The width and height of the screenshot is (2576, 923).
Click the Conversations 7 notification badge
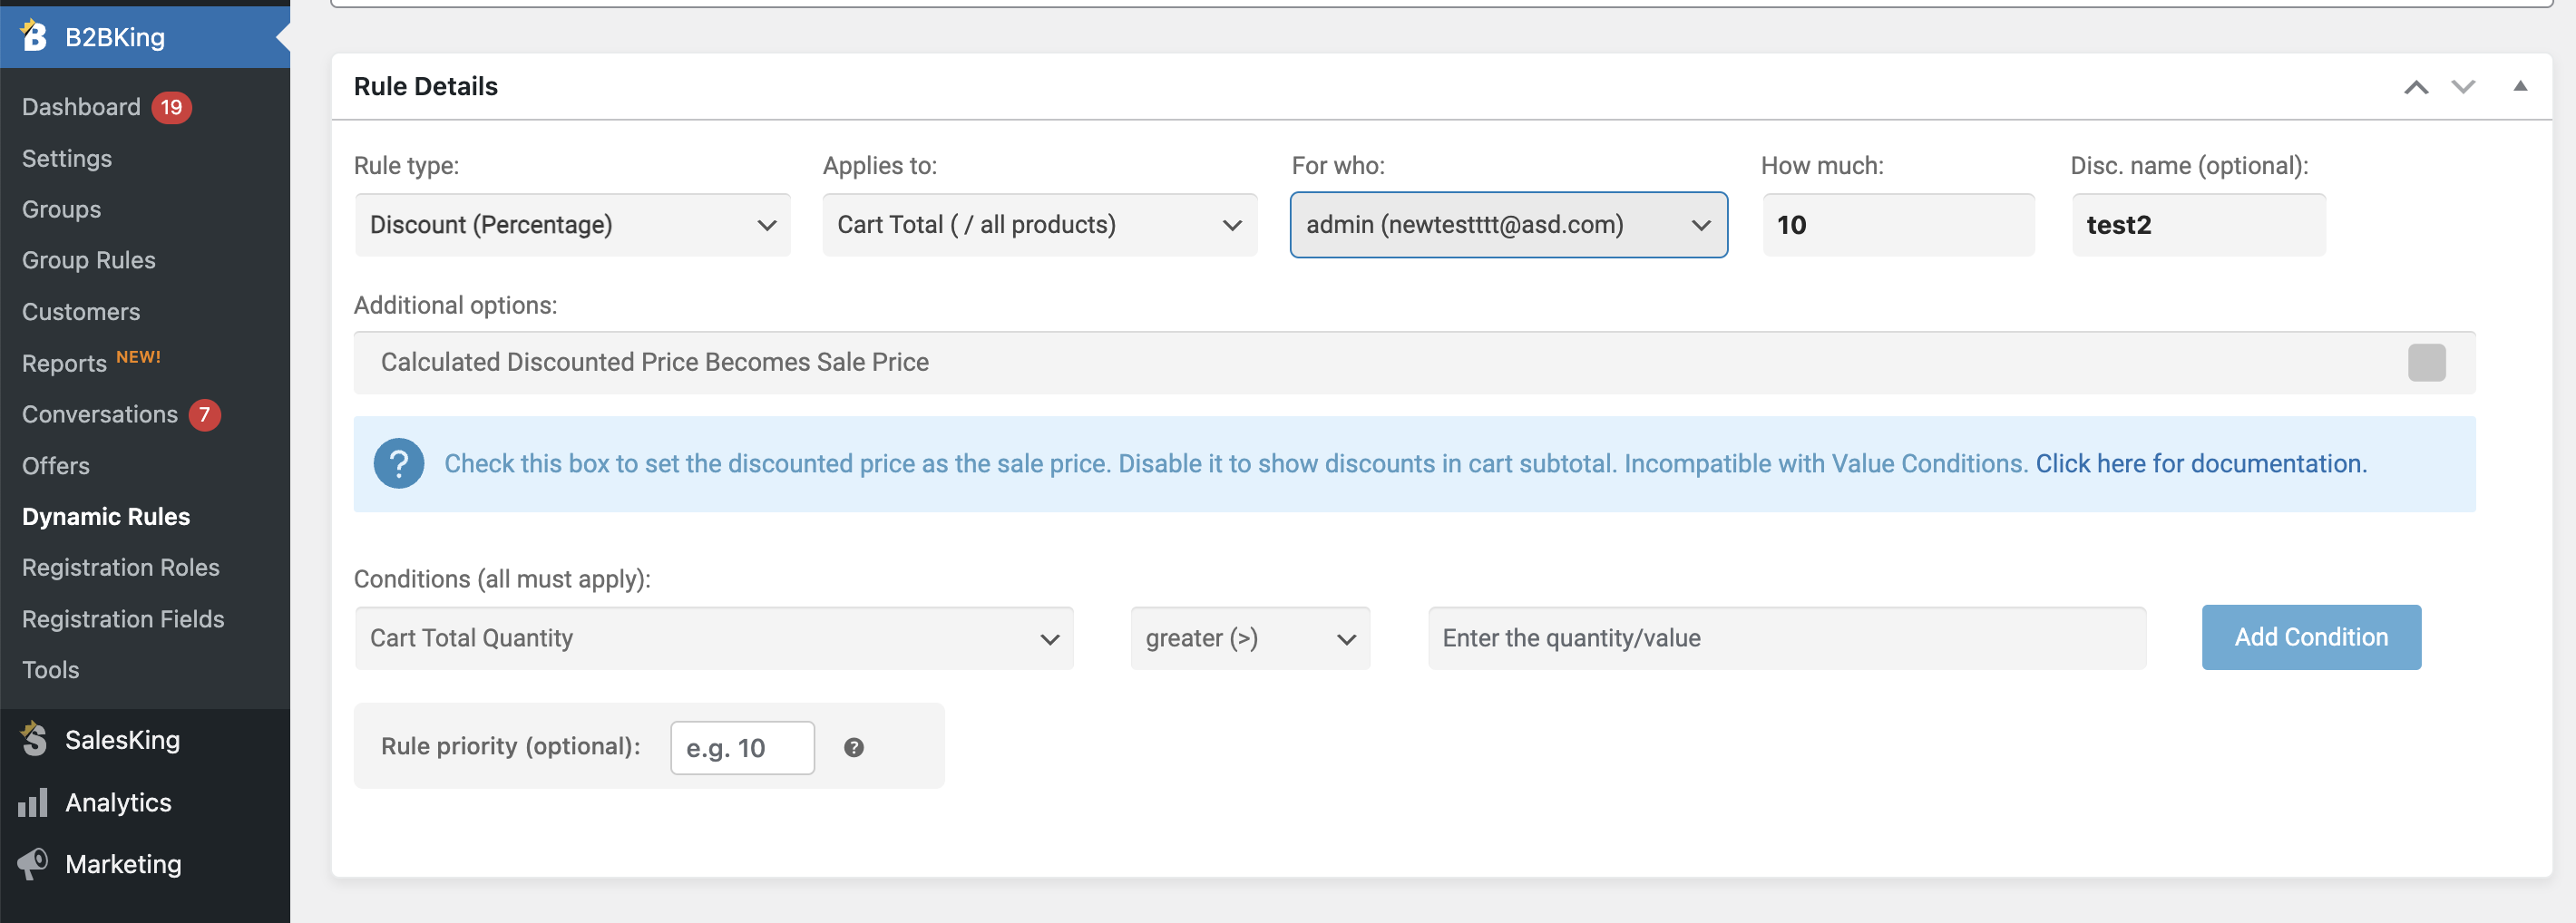point(204,414)
